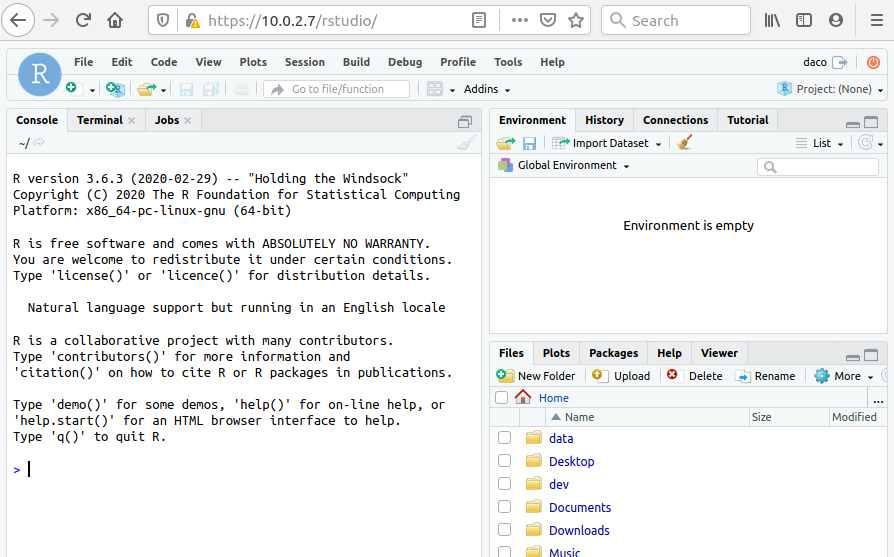This screenshot has height=557, width=894.
Task: Clear console with the broom icon
Action: pyautogui.click(x=466, y=142)
